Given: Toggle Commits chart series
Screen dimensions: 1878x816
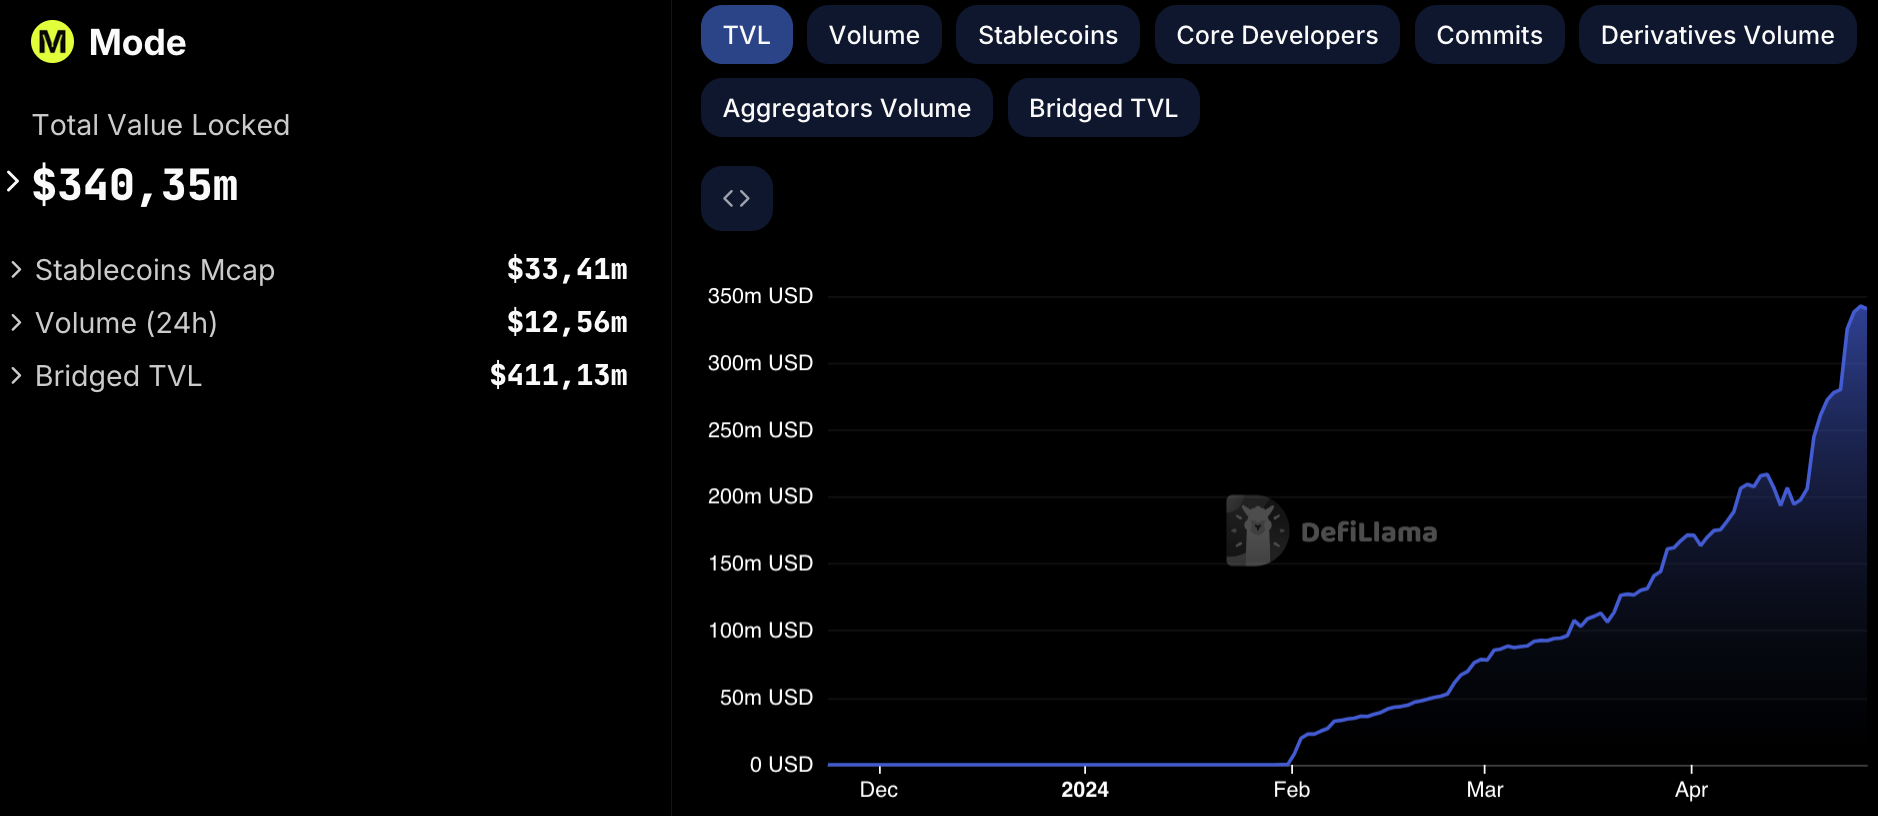Looking at the screenshot, I should (x=1489, y=35).
